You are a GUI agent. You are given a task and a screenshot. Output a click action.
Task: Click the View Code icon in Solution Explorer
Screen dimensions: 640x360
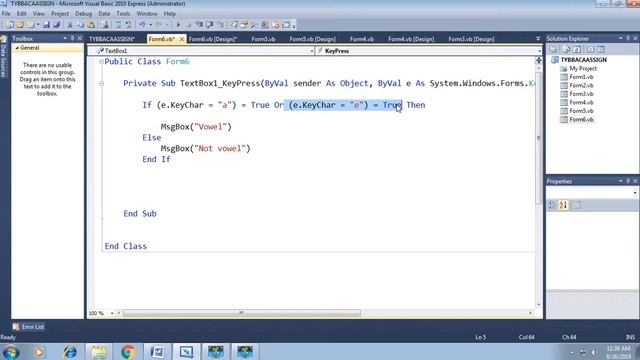590,49
